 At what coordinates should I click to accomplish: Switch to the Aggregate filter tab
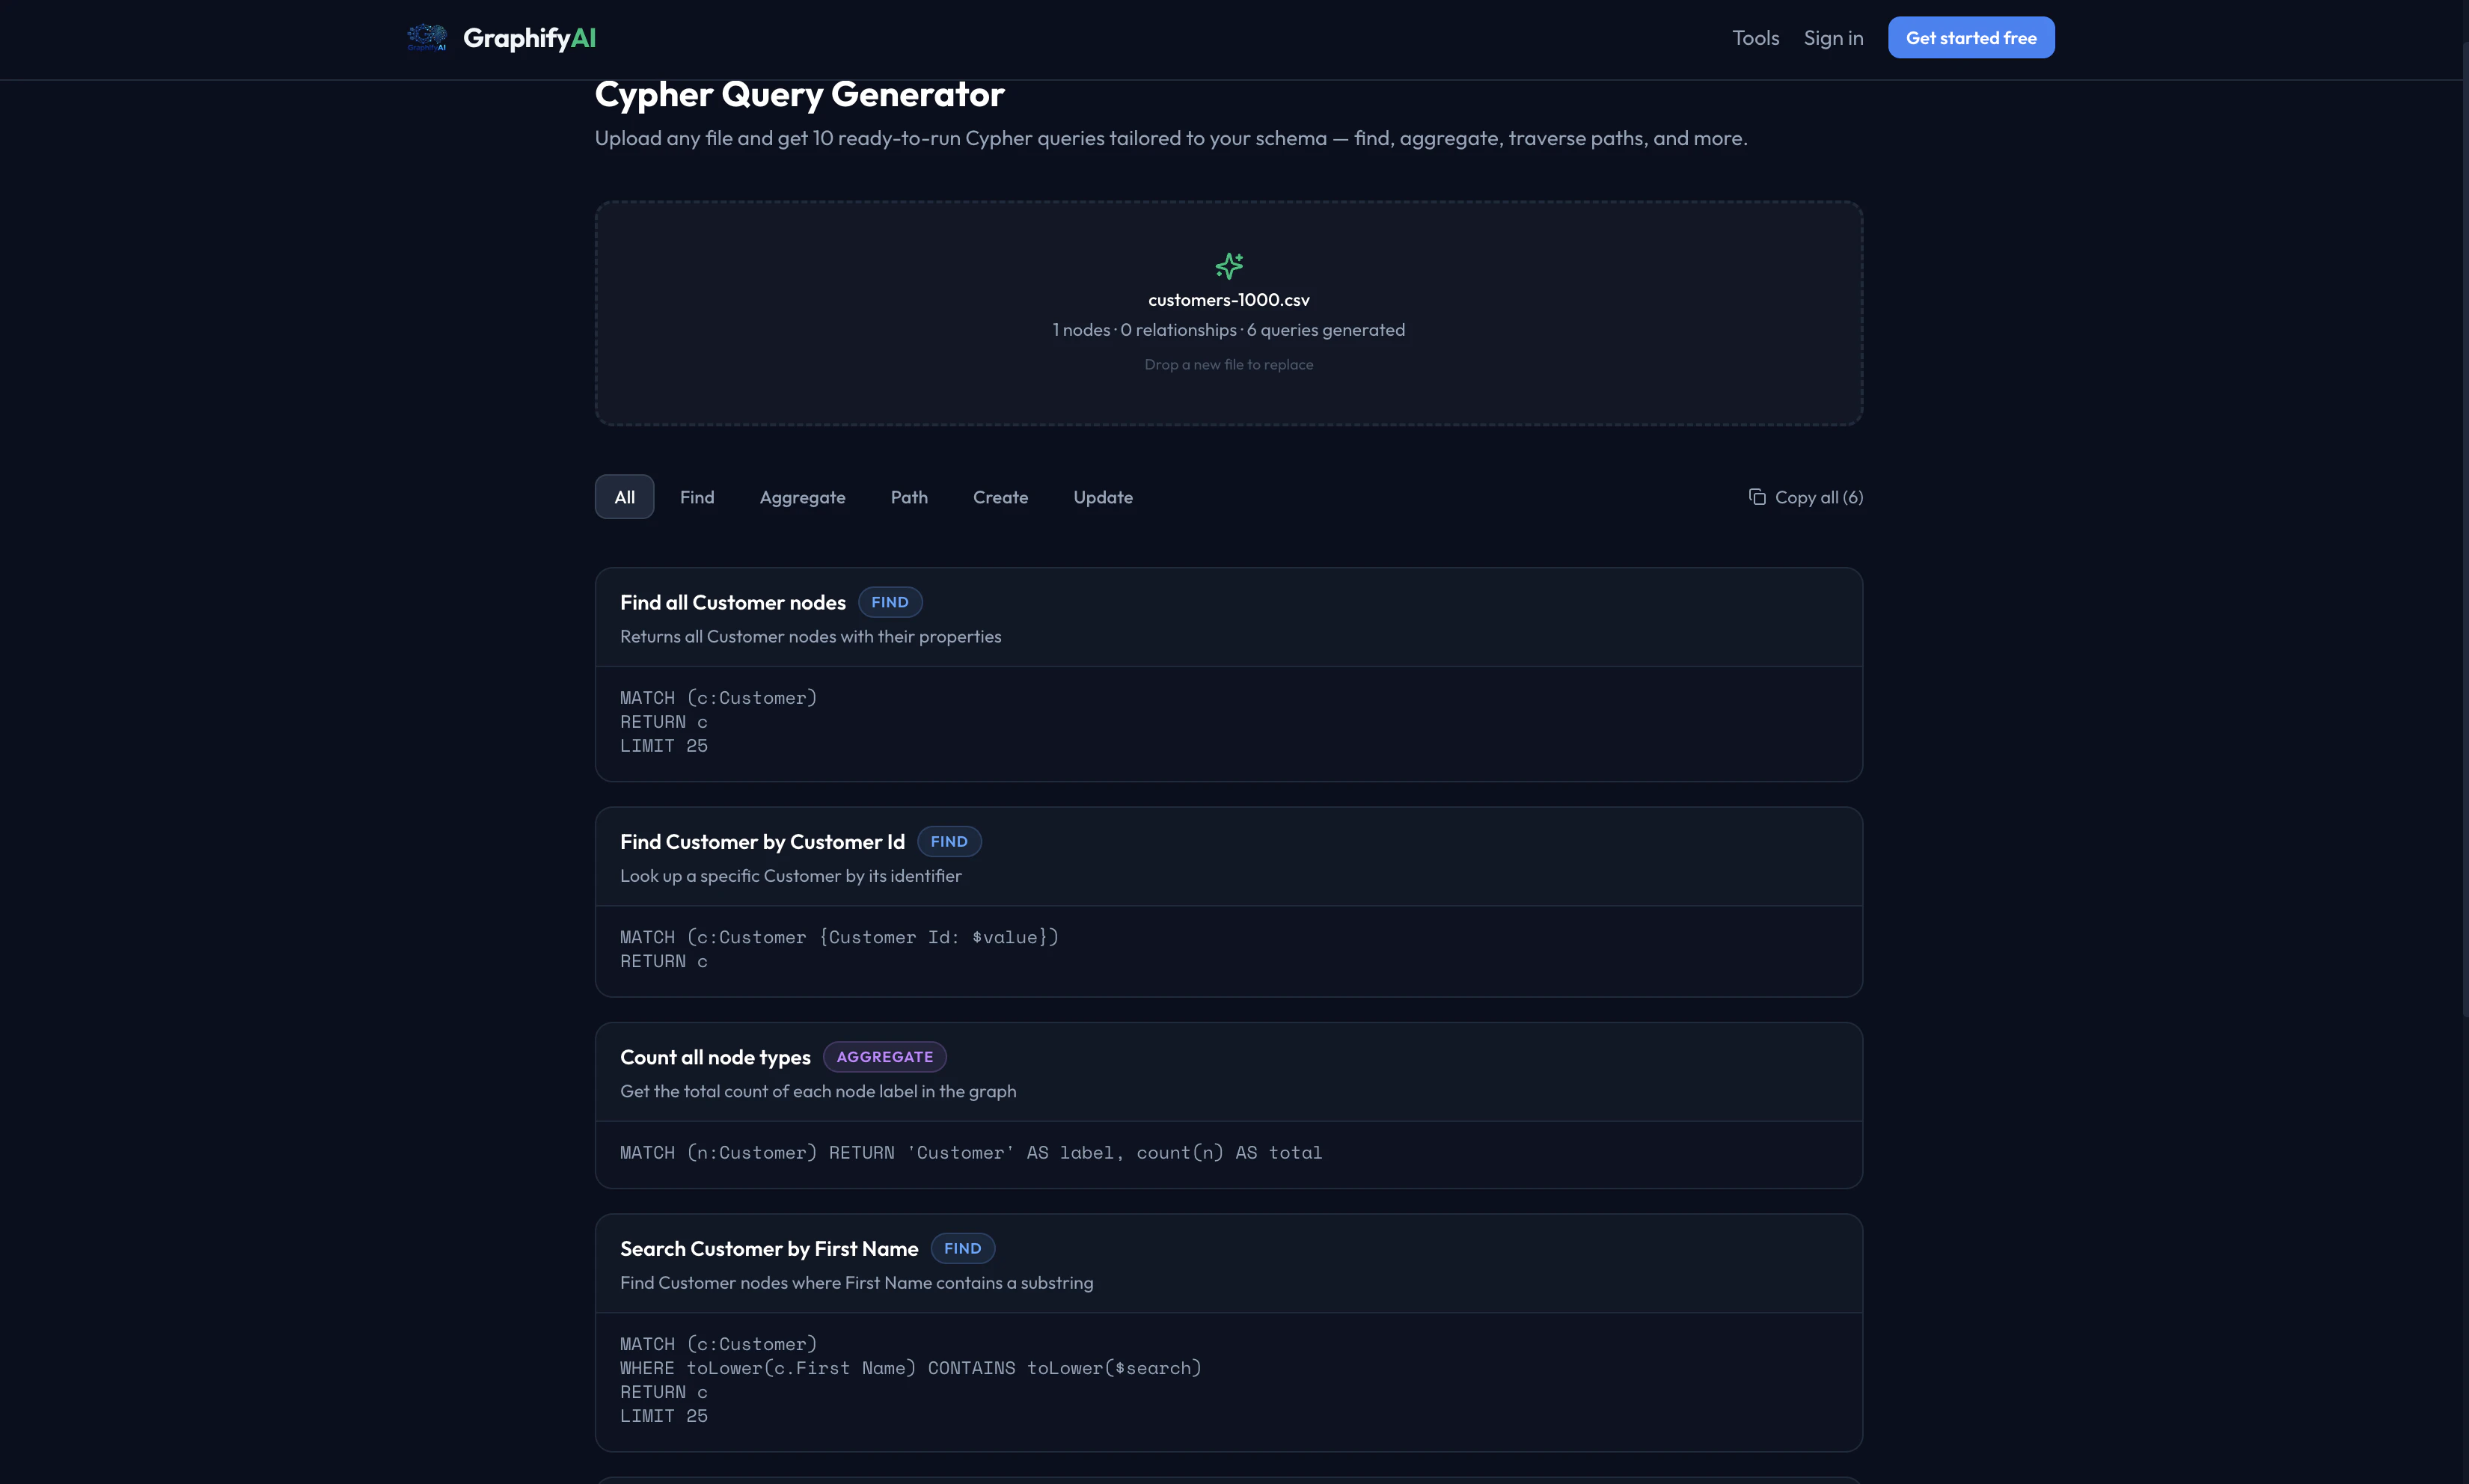[802, 497]
